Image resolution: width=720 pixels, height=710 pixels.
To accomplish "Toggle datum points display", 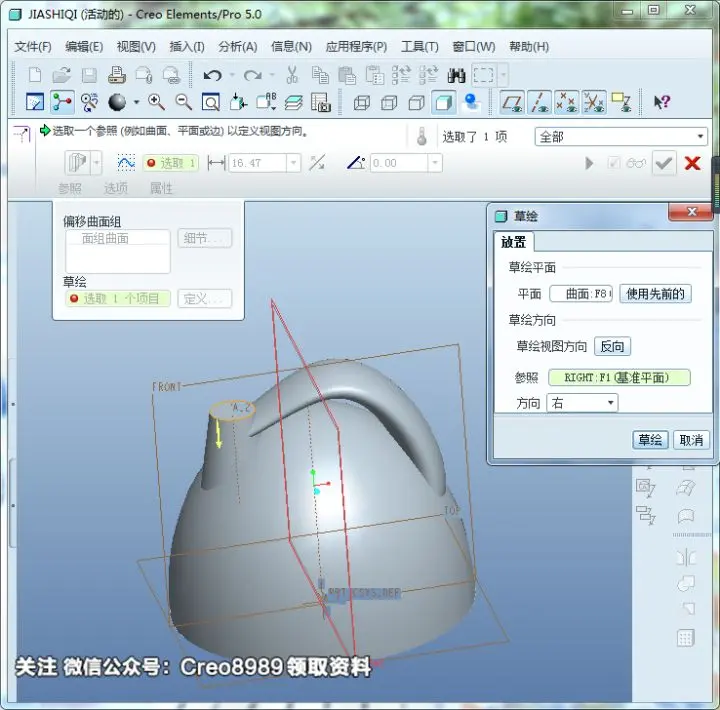I will click(567, 102).
